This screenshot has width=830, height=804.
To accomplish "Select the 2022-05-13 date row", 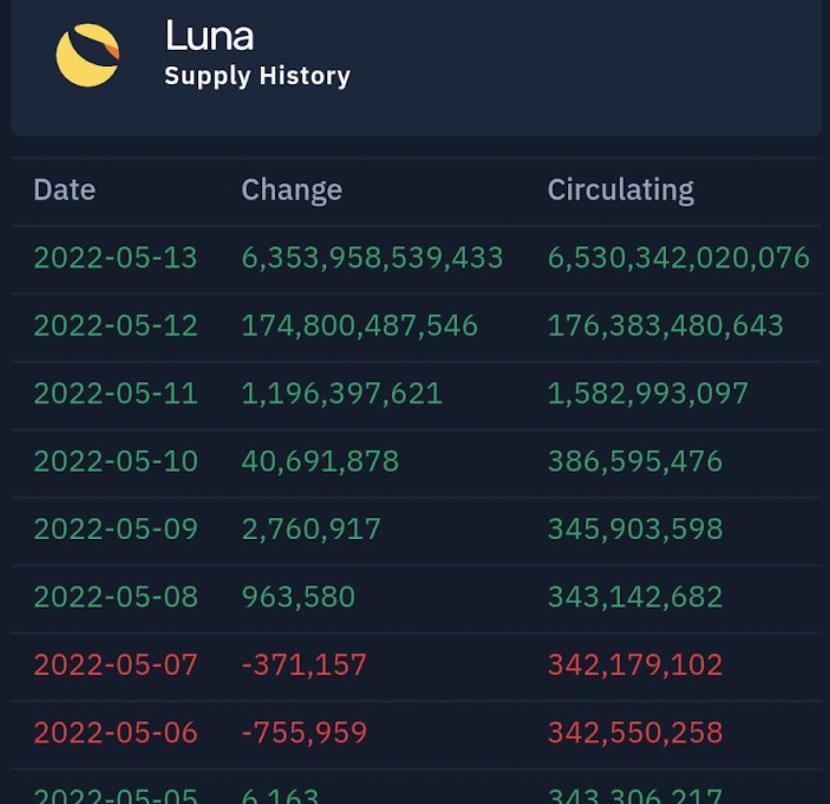I will tap(115, 258).
